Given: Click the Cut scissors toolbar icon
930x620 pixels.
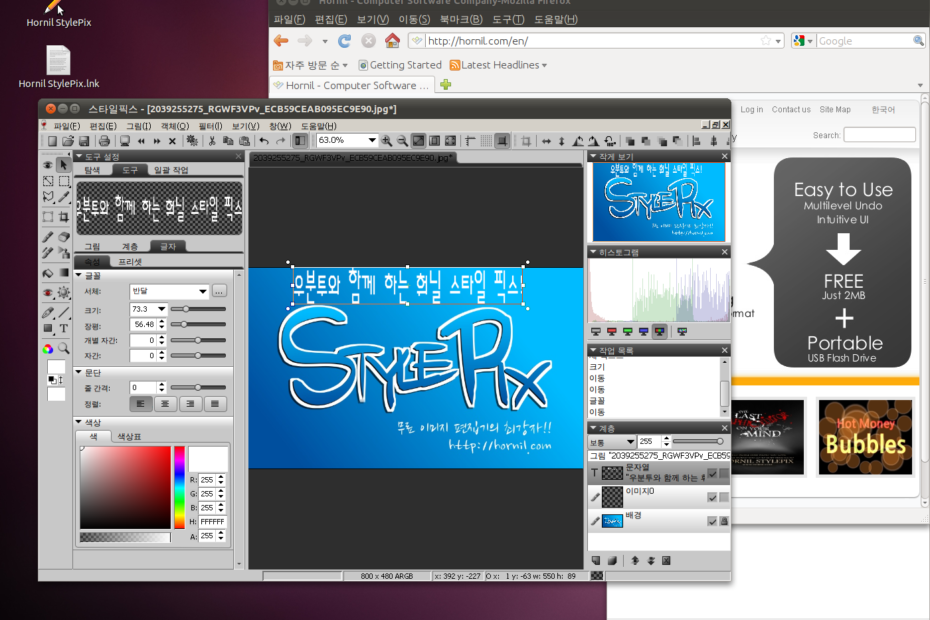Looking at the screenshot, I should (212, 141).
